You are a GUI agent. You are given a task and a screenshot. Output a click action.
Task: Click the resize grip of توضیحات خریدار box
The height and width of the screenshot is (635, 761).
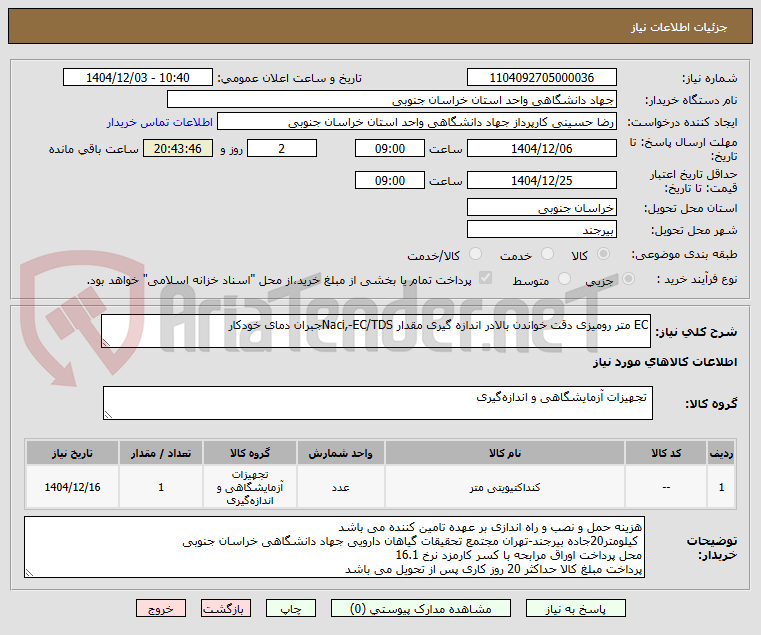click(x=30, y=573)
